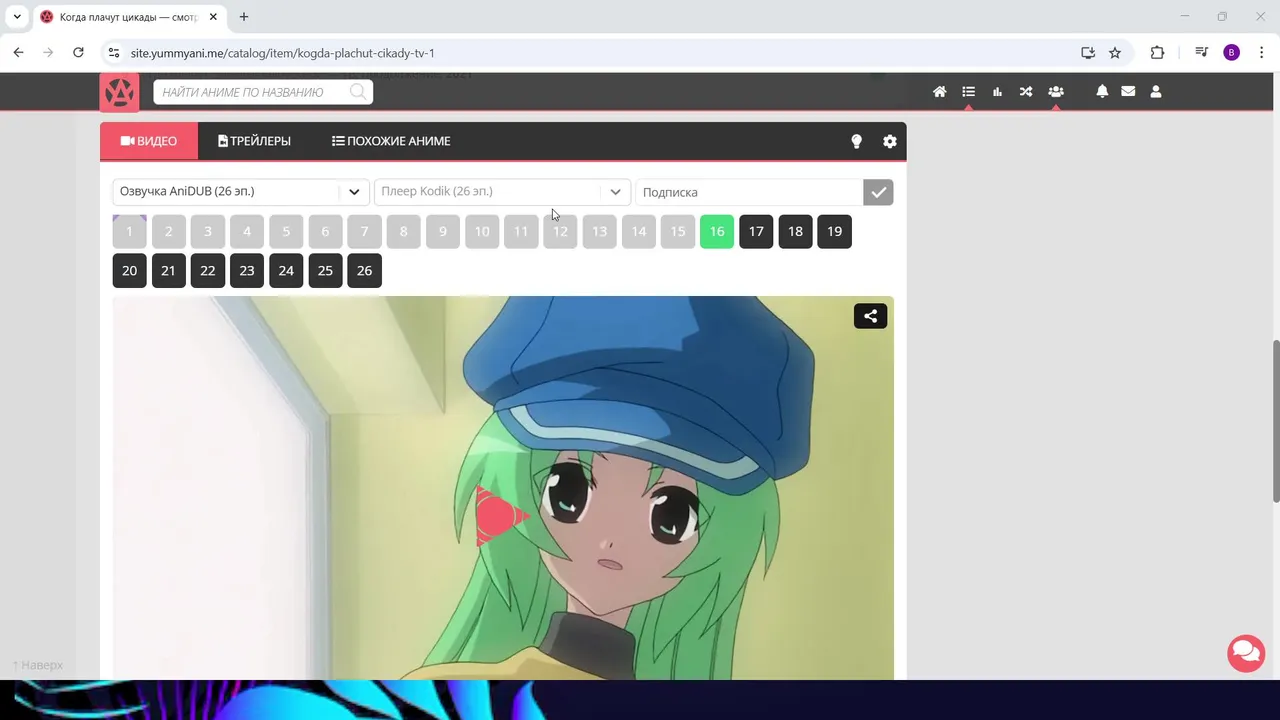This screenshot has height=720, width=1280.
Task: Open player settings gear icon
Action: (890, 142)
